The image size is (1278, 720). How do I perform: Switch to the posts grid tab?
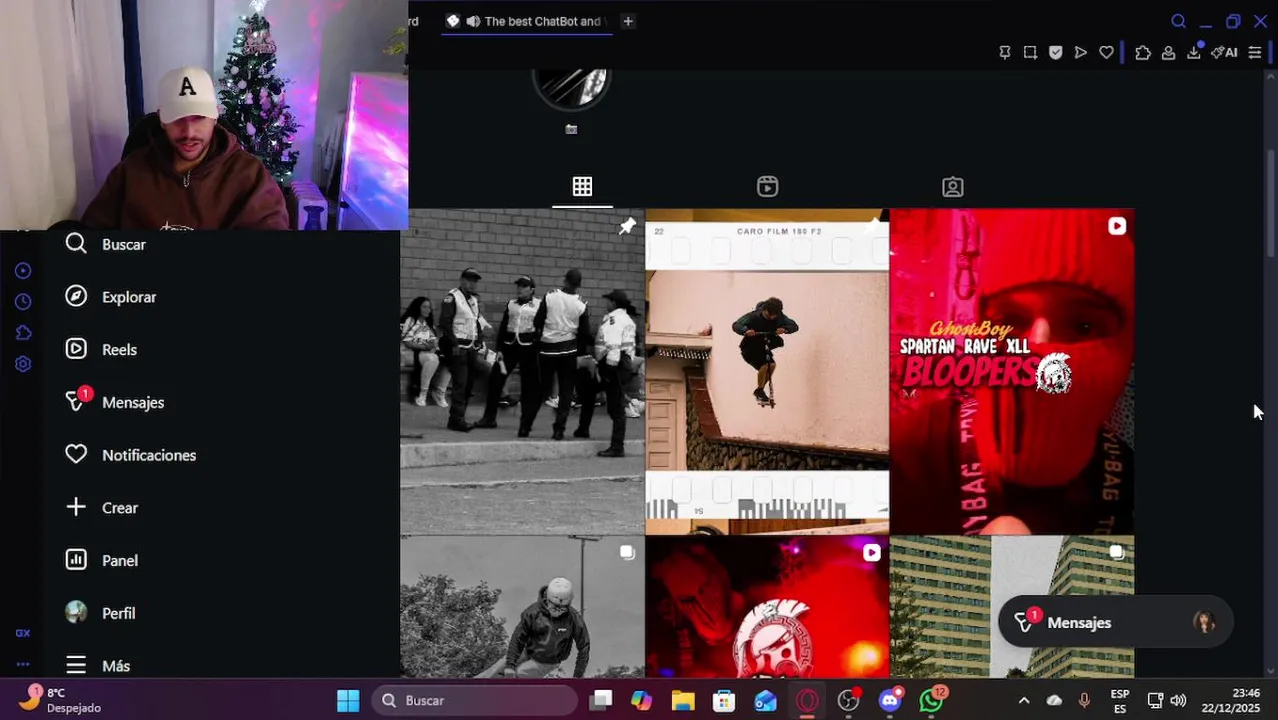[582, 187]
